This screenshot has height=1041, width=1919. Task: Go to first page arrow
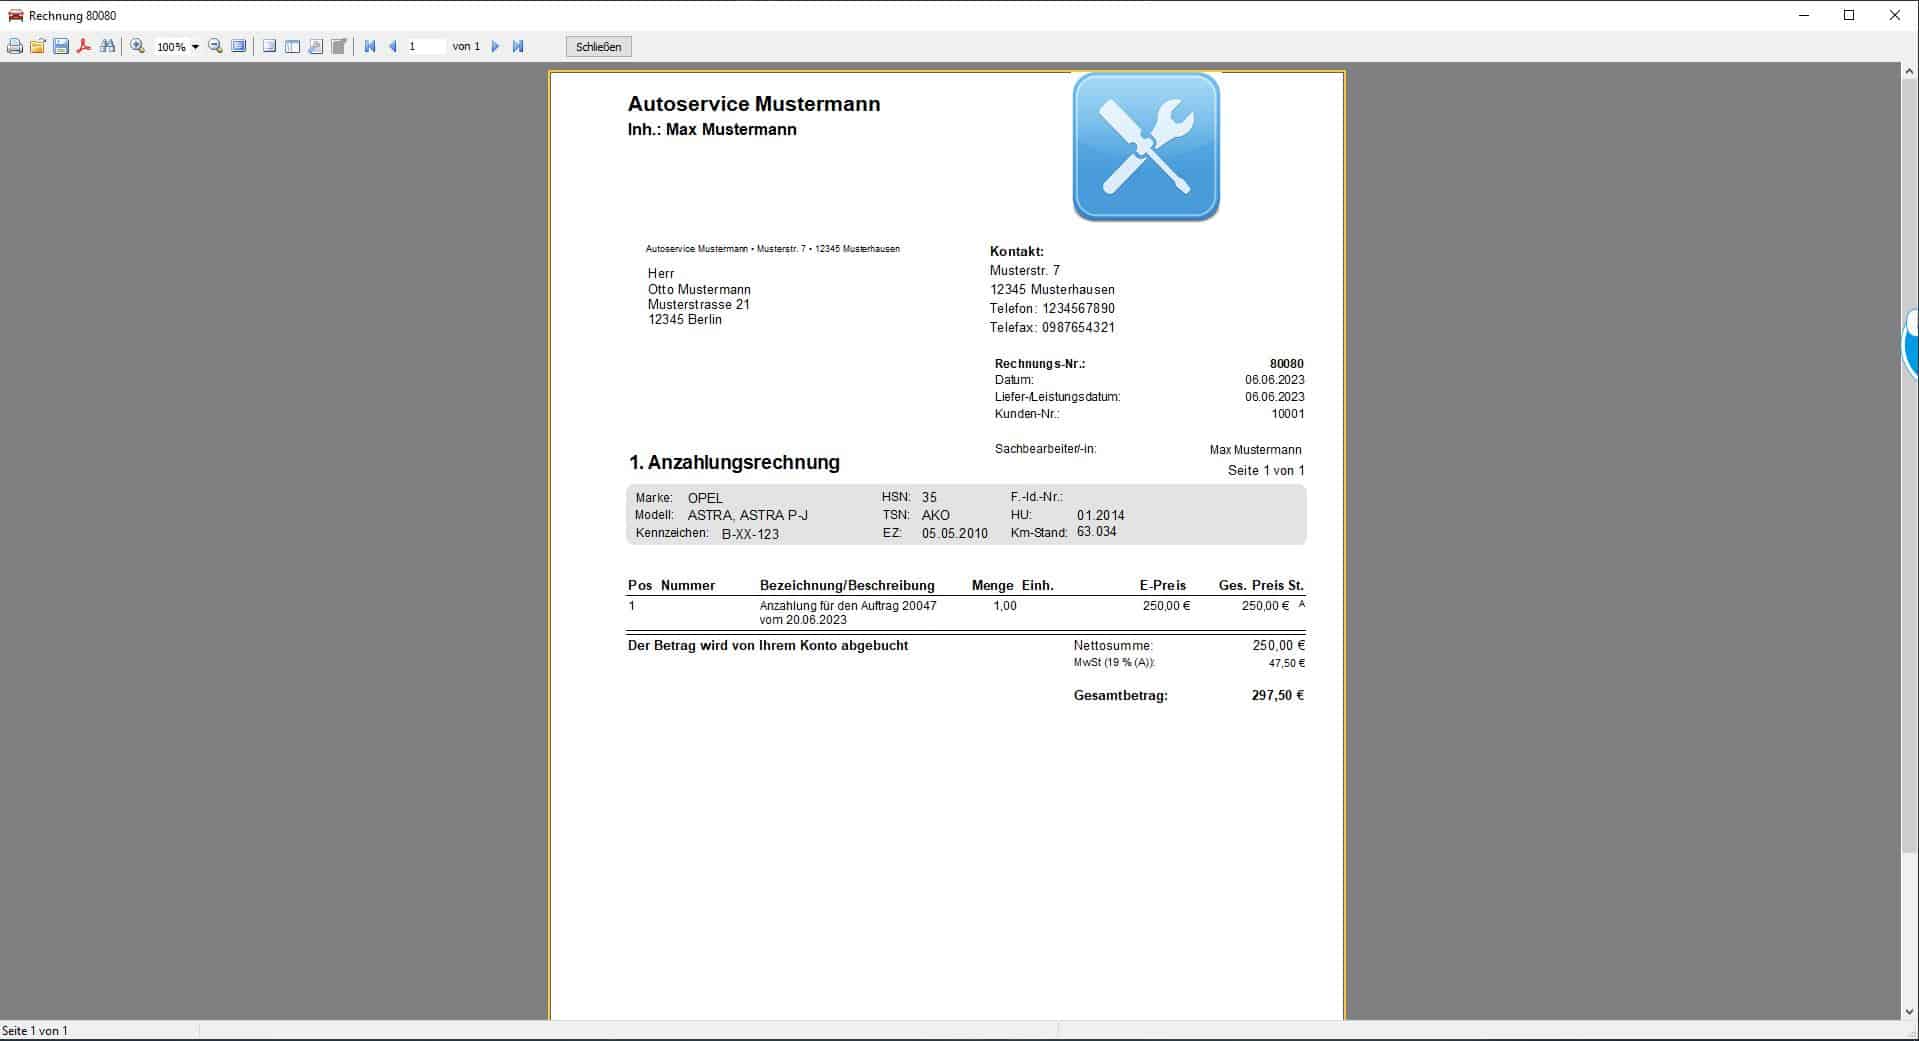point(370,46)
